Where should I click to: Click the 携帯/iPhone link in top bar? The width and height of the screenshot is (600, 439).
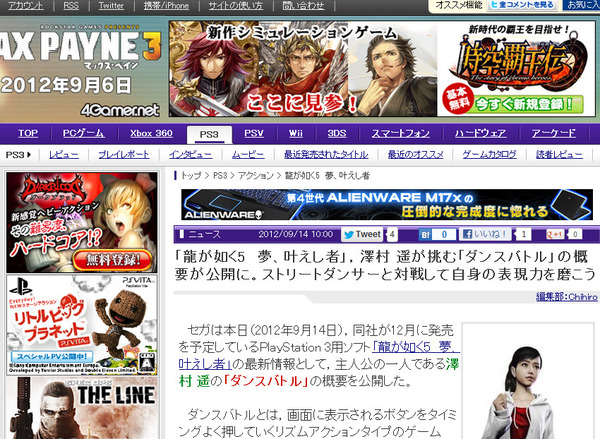click(x=166, y=5)
